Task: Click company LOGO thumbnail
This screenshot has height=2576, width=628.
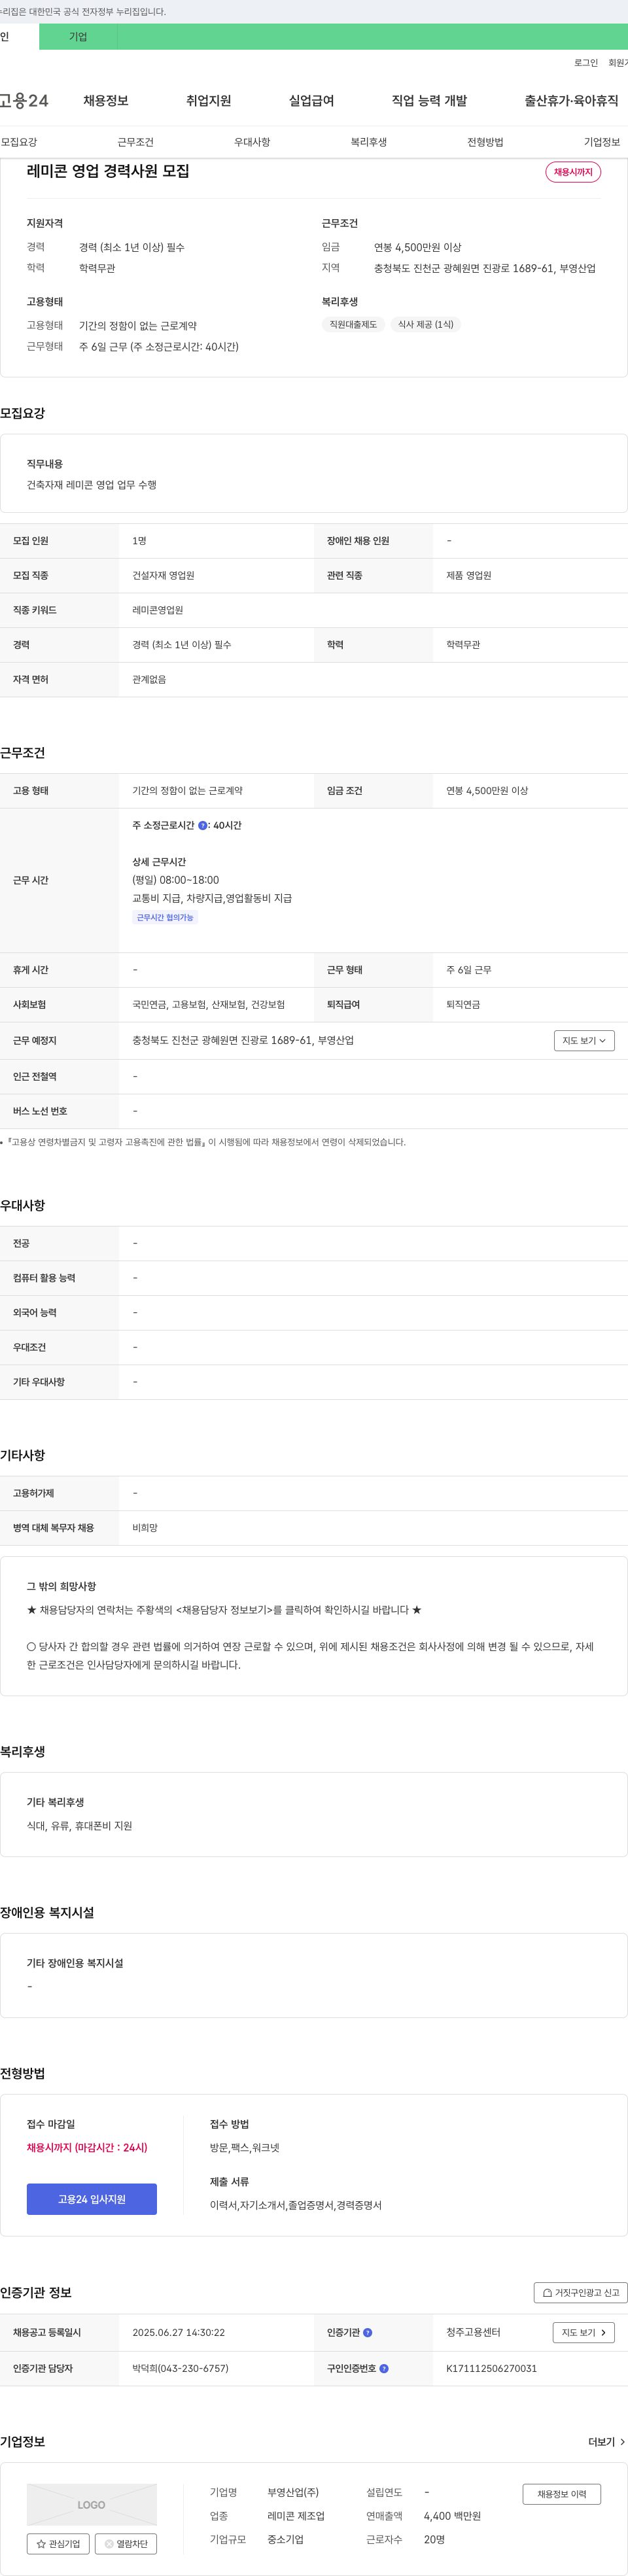Action: tap(92, 2504)
